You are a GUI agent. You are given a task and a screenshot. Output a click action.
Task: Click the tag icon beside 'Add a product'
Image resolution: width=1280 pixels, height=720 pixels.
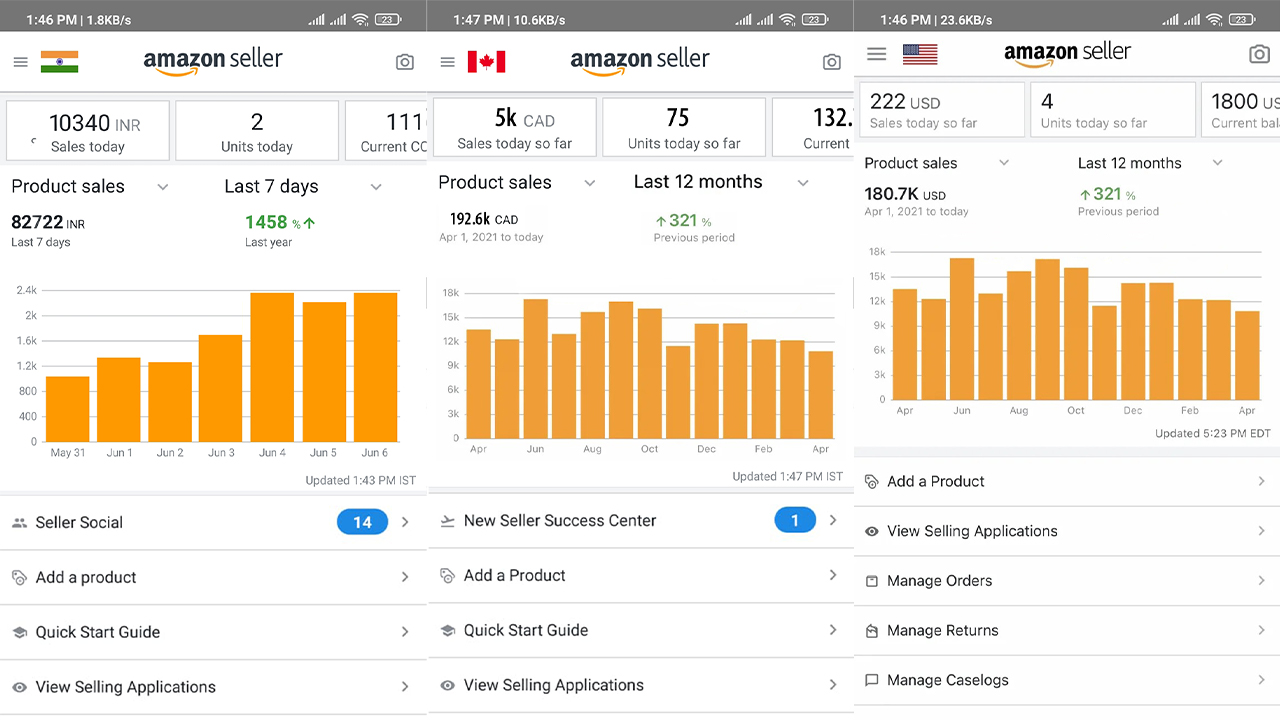(x=19, y=577)
